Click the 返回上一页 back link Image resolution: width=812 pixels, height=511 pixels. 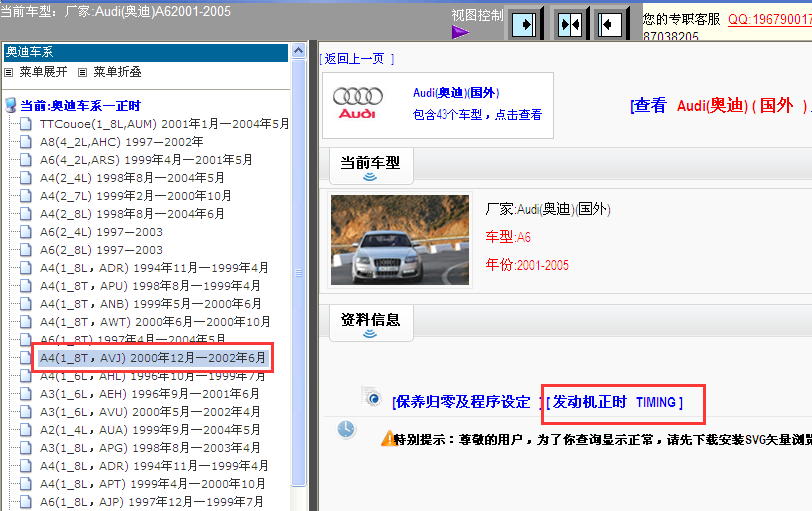point(357,59)
